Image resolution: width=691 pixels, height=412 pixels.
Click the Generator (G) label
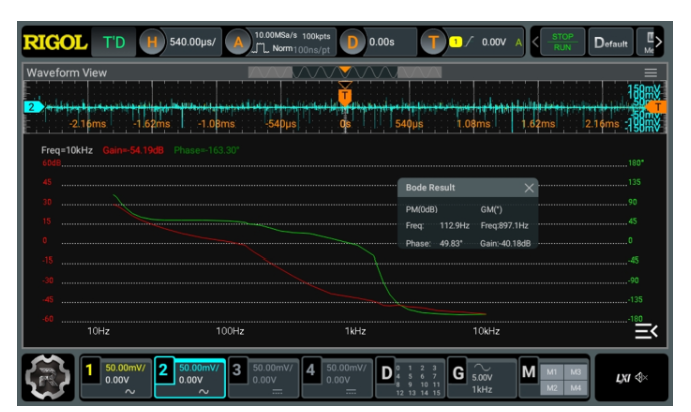458,373
